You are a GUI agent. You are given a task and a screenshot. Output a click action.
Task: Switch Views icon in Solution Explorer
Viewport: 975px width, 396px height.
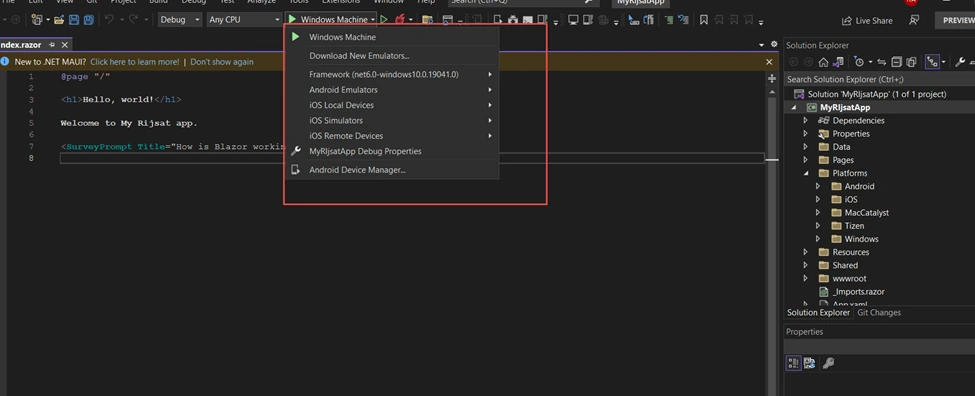pos(838,62)
